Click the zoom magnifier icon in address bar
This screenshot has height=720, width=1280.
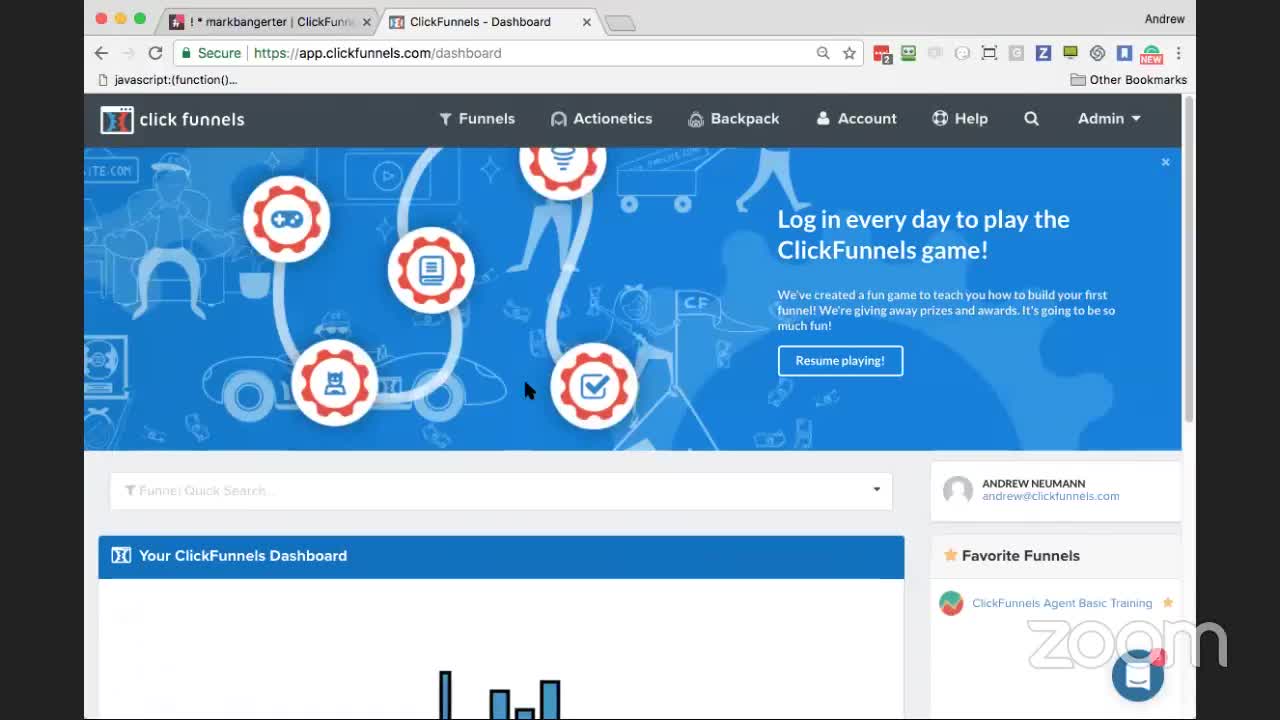[x=823, y=53]
